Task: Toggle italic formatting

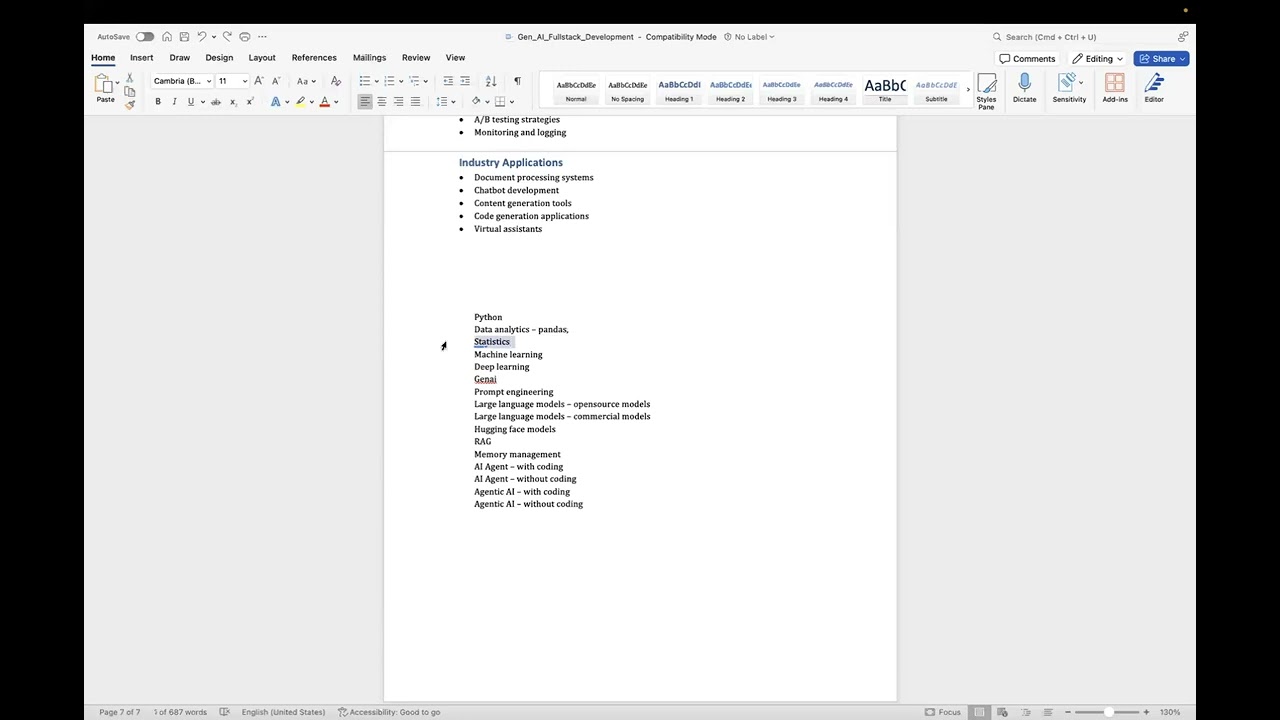Action: pyautogui.click(x=174, y=102)
